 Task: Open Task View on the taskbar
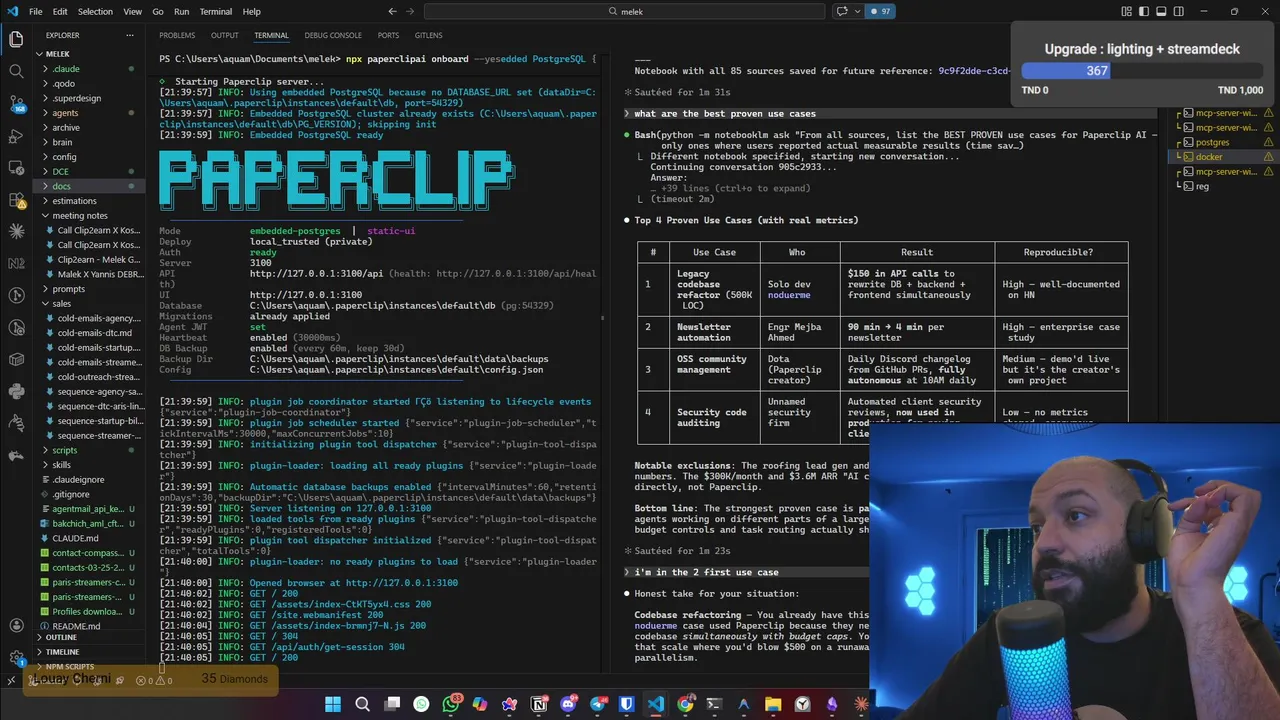tap(392, 704)
